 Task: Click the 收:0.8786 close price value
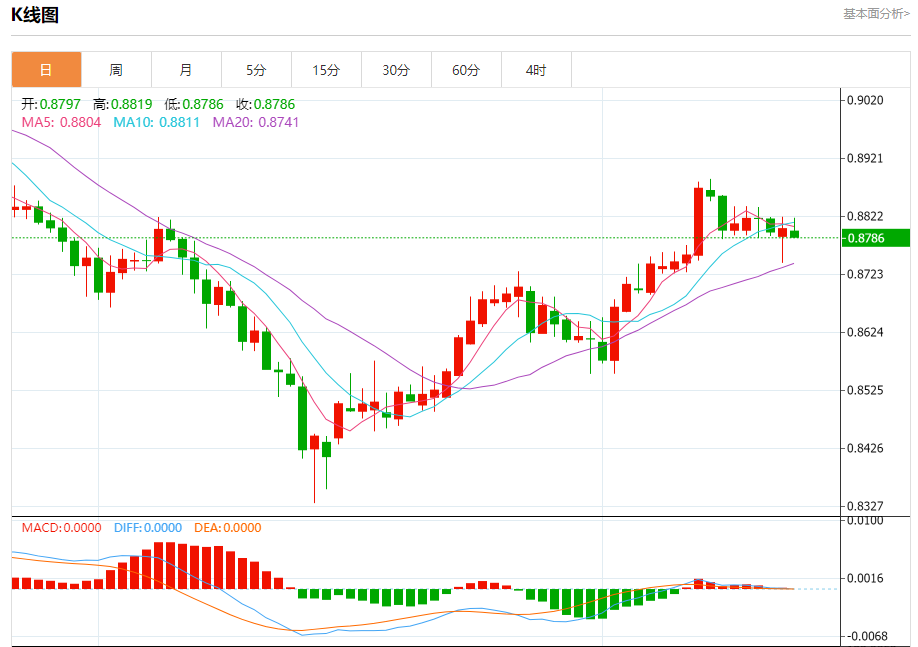tap(265, 104)
